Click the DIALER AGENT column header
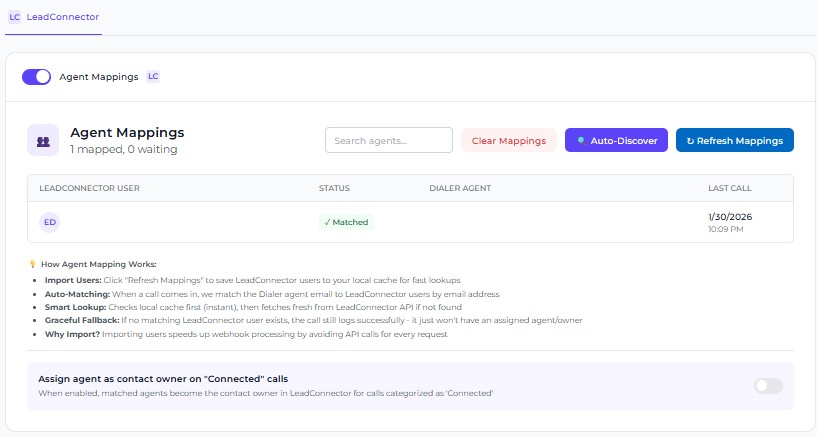817x437 pixels. [x=460, y=189]
